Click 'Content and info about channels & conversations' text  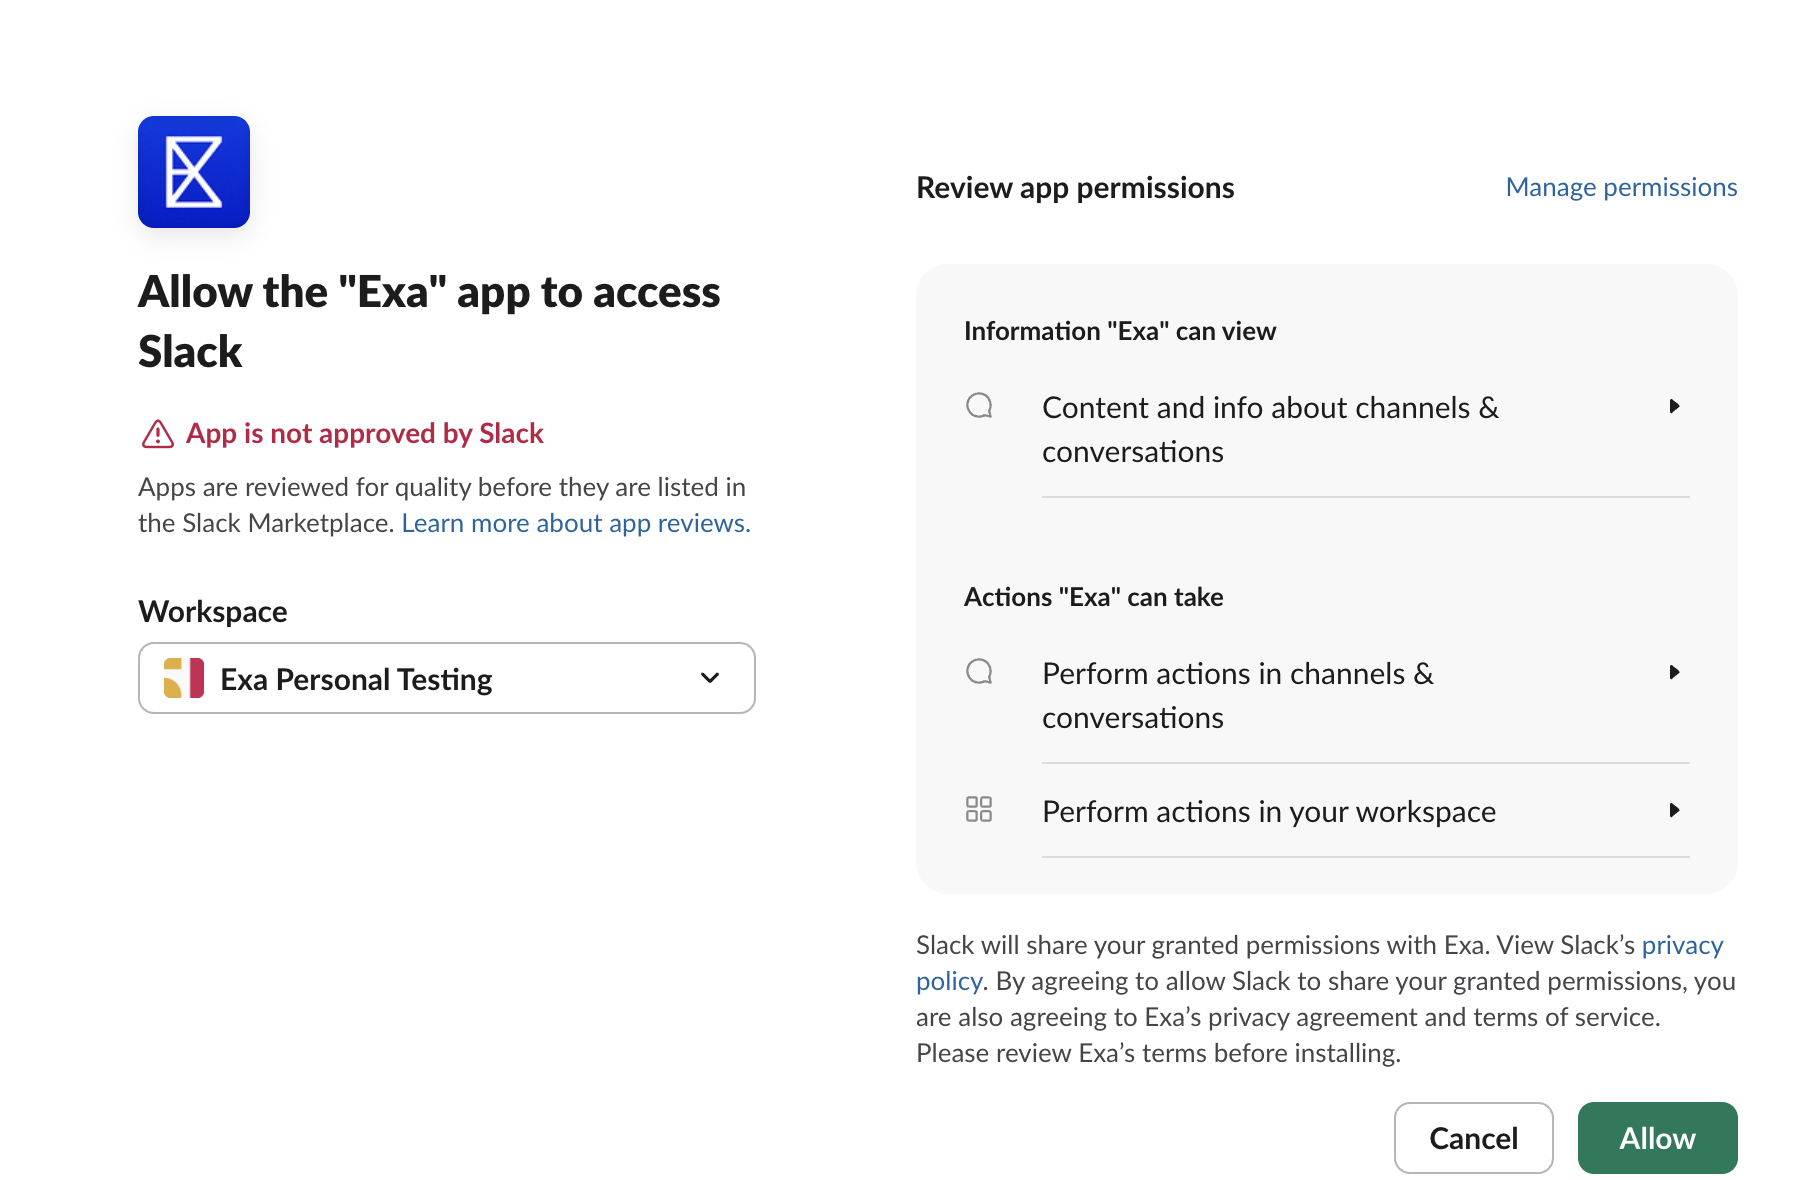point(1270,430)
